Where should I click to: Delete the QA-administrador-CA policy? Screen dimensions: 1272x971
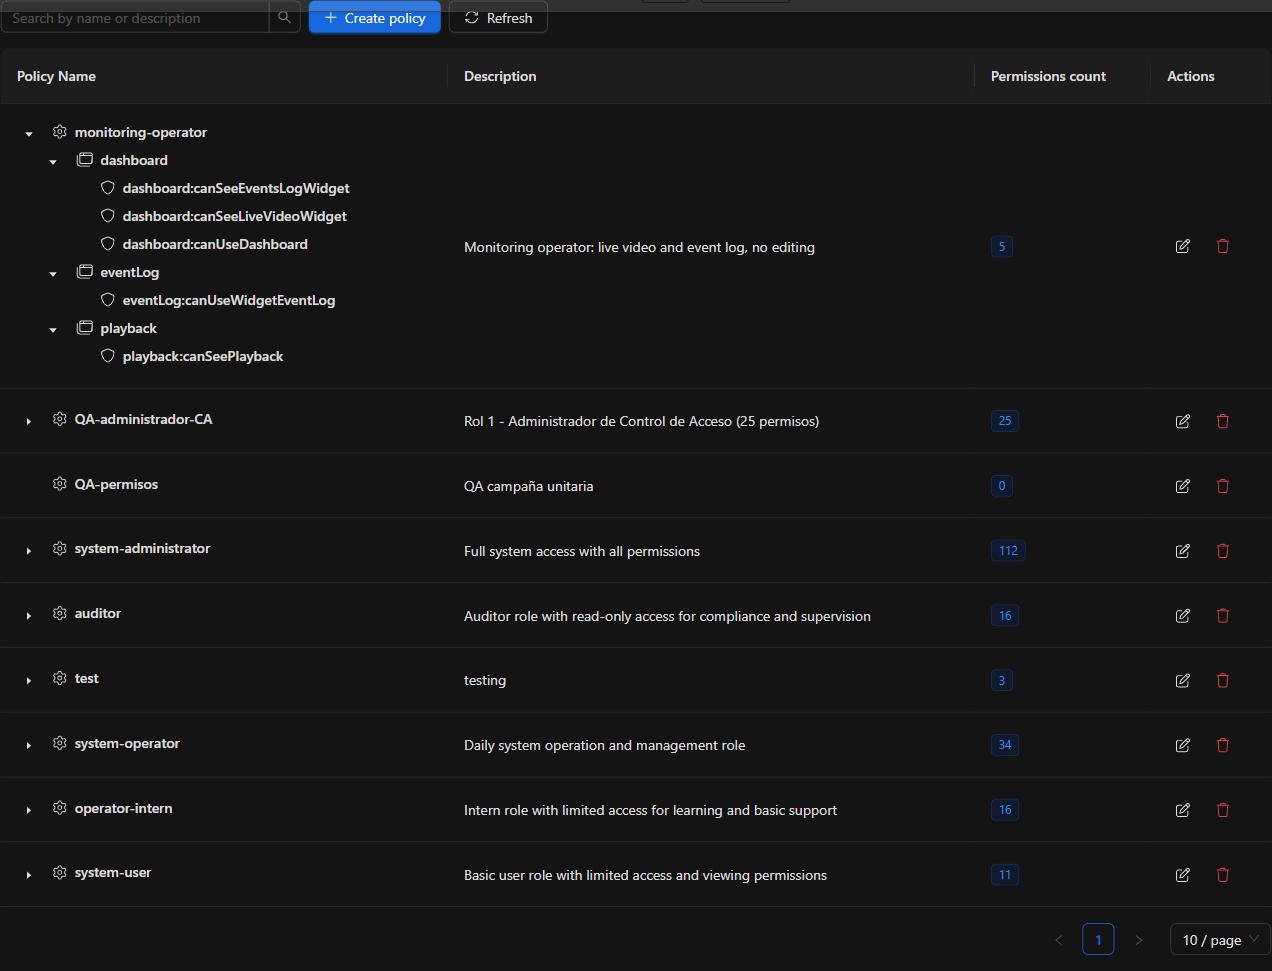[x=1222, y=421]
